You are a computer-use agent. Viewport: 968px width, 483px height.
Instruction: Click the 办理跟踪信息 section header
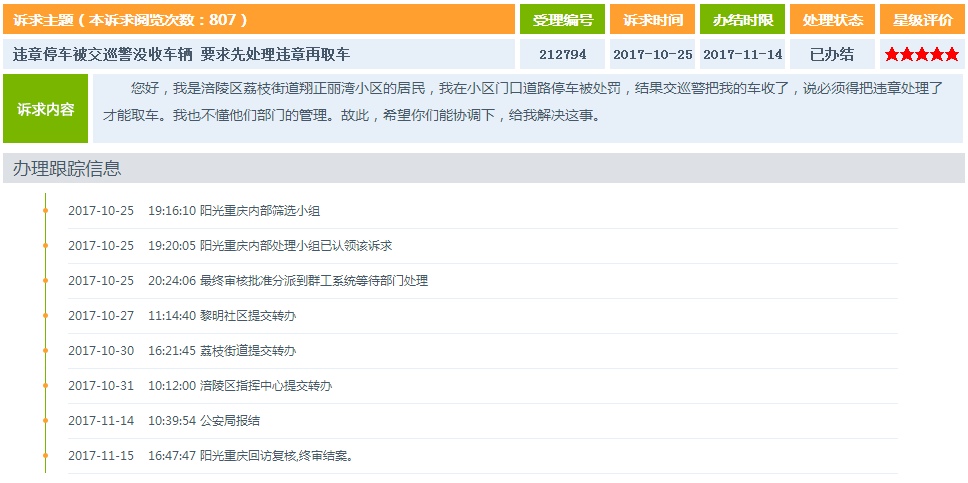[68, 169]
